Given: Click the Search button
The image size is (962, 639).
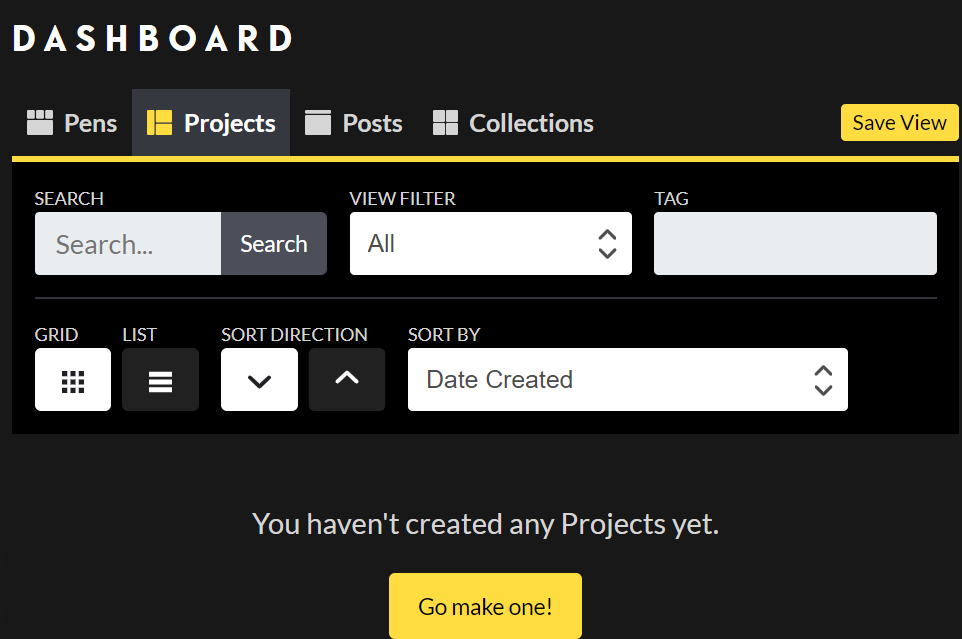Looking at the screenshot, I should 274,243.
